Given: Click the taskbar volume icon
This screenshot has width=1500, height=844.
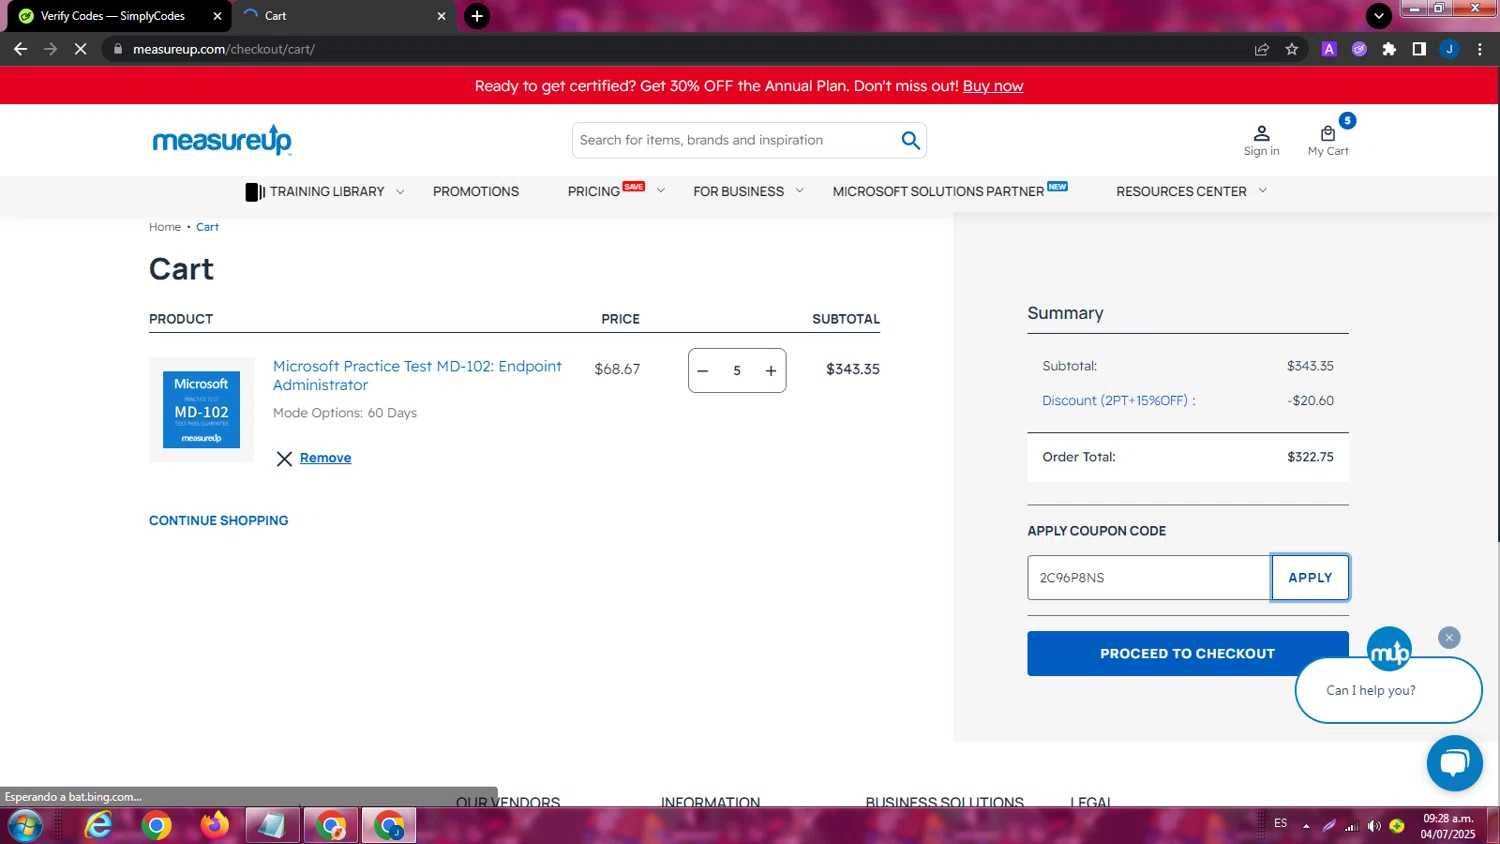Looking at the screenshot, I should point(1373,826).
